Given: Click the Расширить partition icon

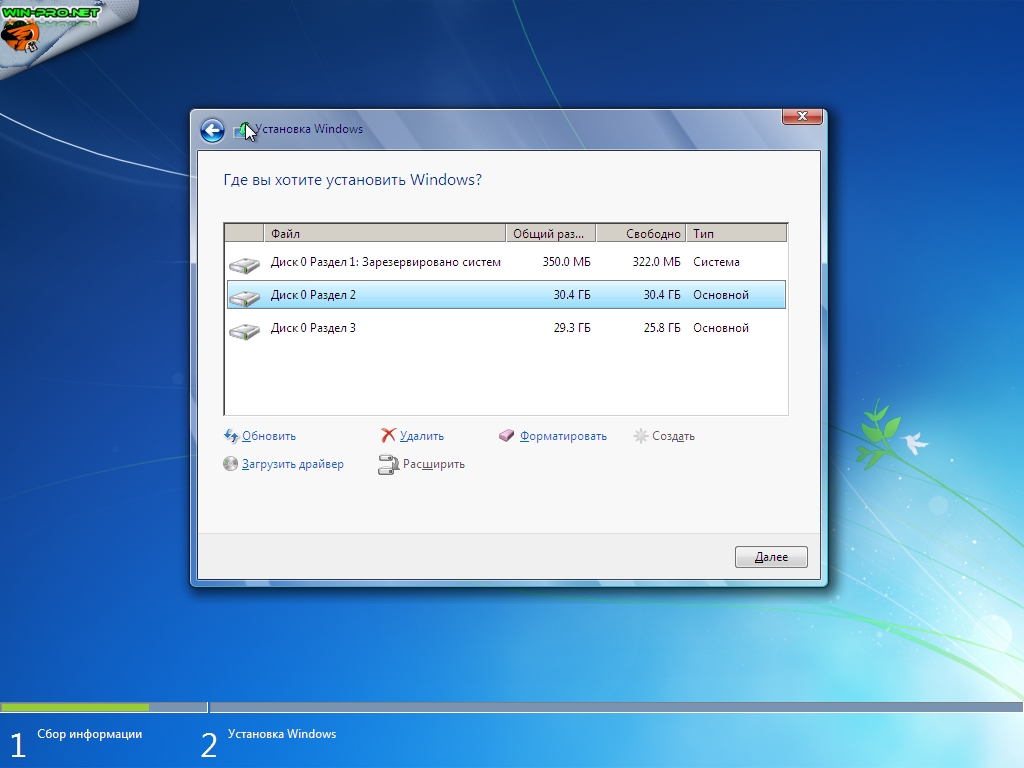Looking at the screenshot, I should coord(388,464).
